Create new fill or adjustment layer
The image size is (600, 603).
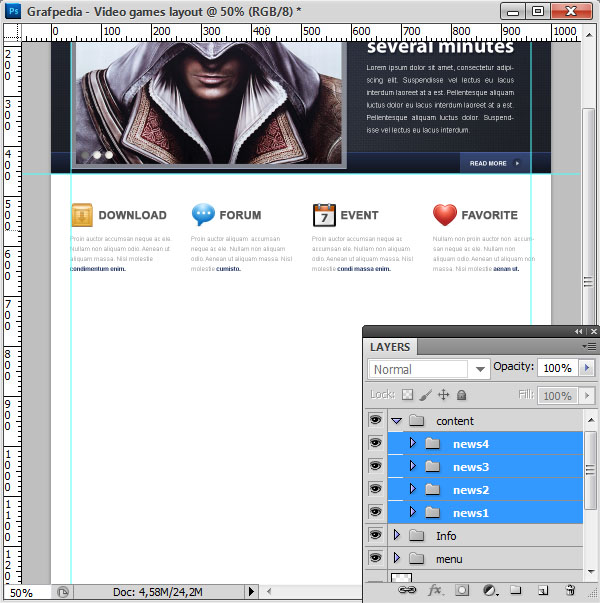(x=489, y=590)
